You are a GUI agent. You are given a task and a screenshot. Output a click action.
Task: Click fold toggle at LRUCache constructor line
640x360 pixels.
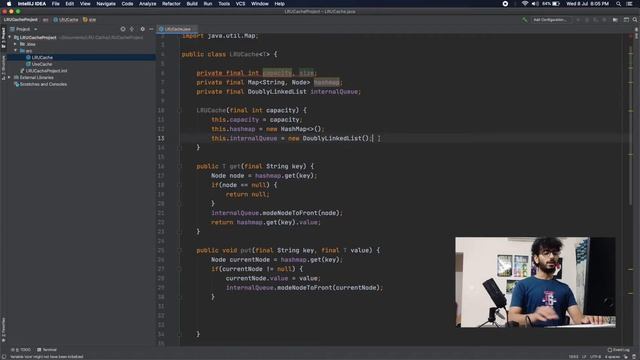(179, 110)
